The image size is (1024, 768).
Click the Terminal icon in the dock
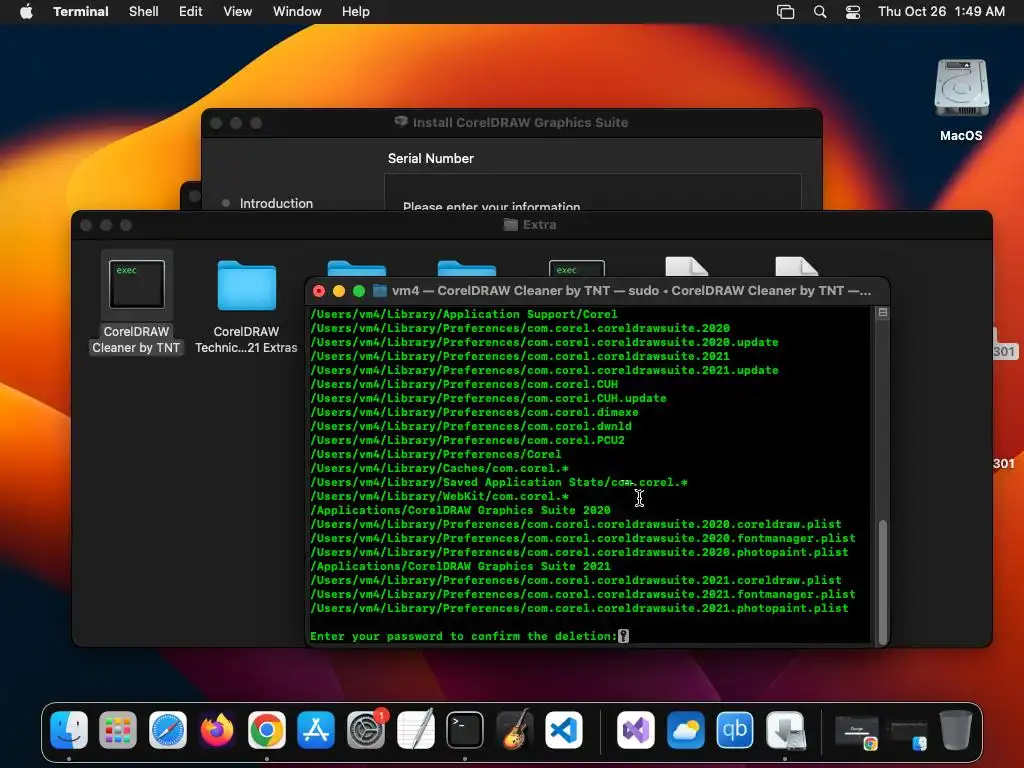coord(465,729)
